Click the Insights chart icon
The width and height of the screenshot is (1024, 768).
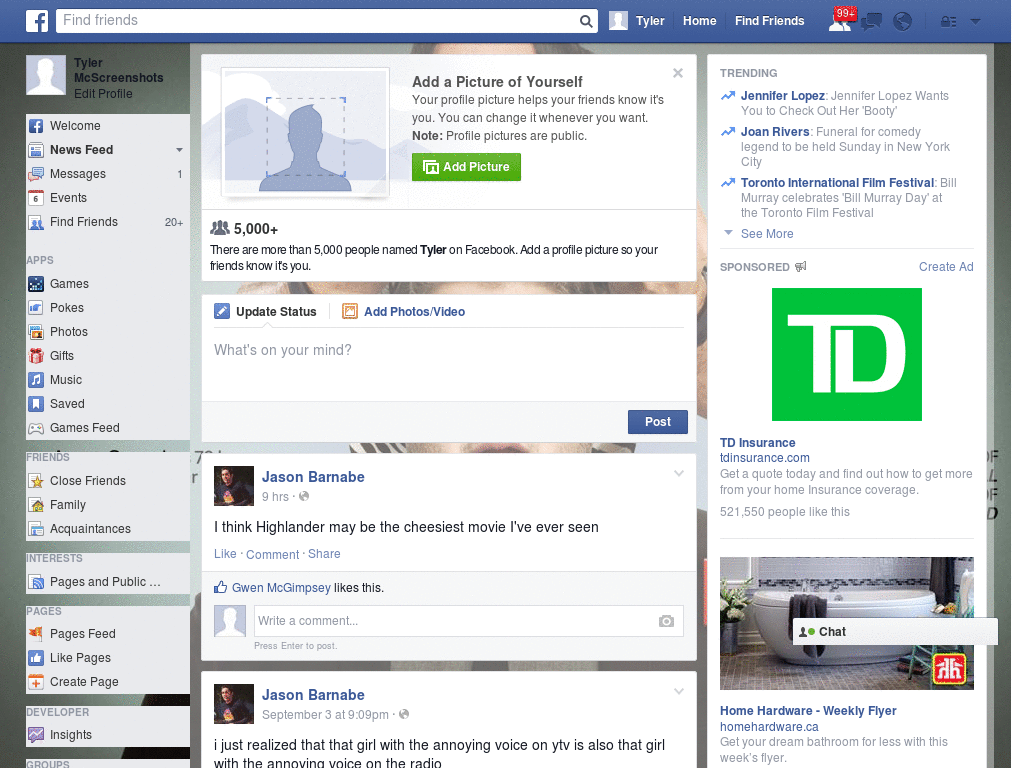[x=36, y=735]
